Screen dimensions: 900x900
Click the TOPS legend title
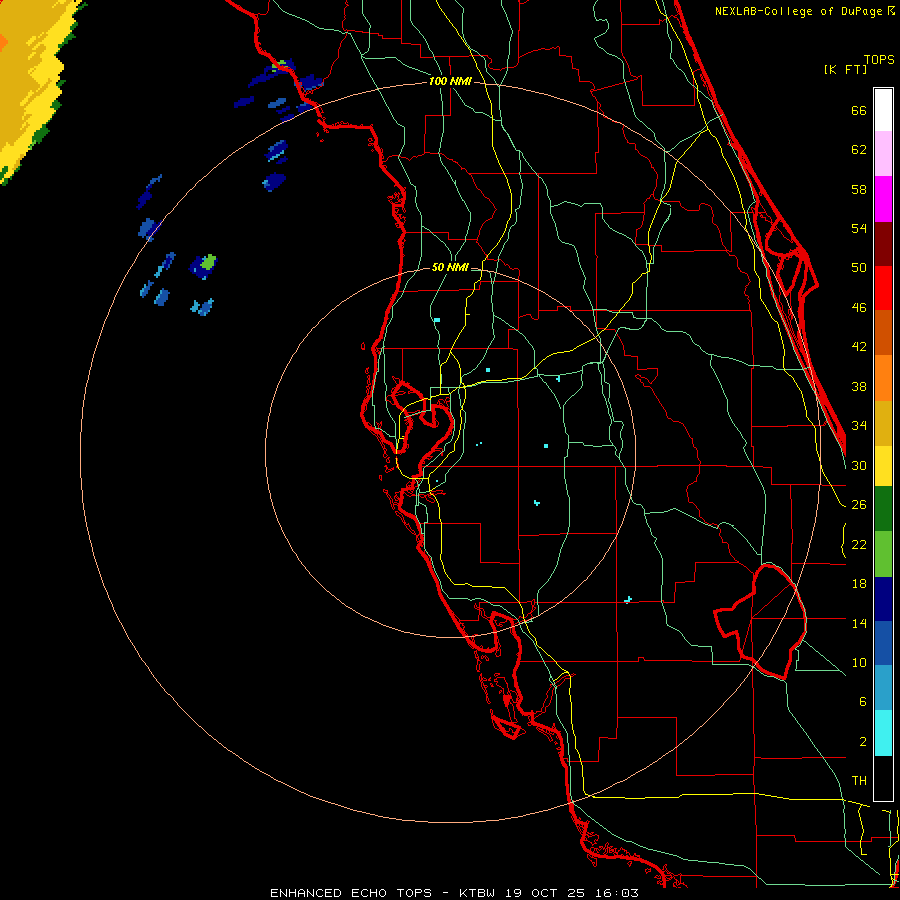pyautogui.click(x=879, y=60)
